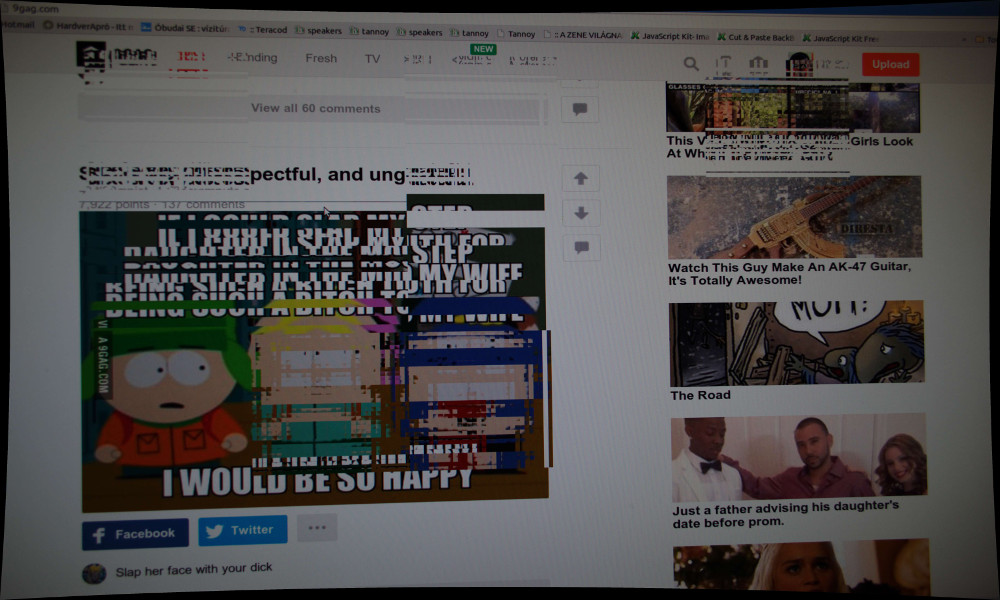Open the HardverApró bookmark

(88, 26)
